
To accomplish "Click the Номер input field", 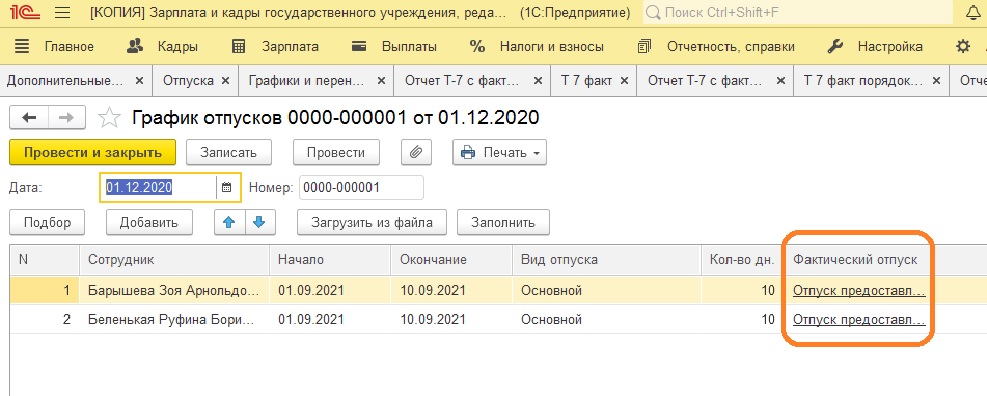I will pyautogui.click(x=361, y=187).
